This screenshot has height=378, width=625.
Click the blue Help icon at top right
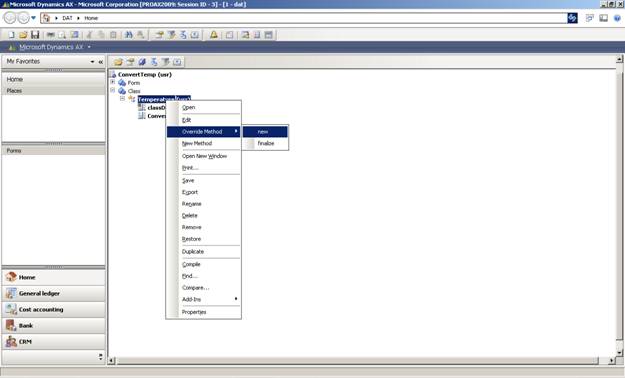617,18
